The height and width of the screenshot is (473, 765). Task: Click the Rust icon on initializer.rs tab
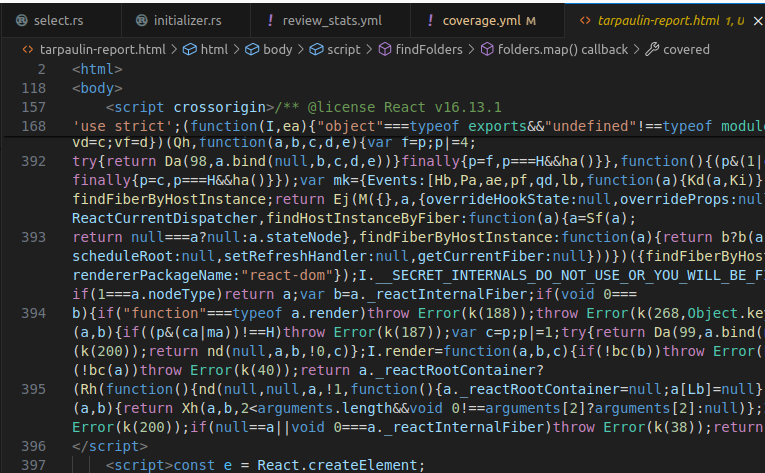[142, 20]
